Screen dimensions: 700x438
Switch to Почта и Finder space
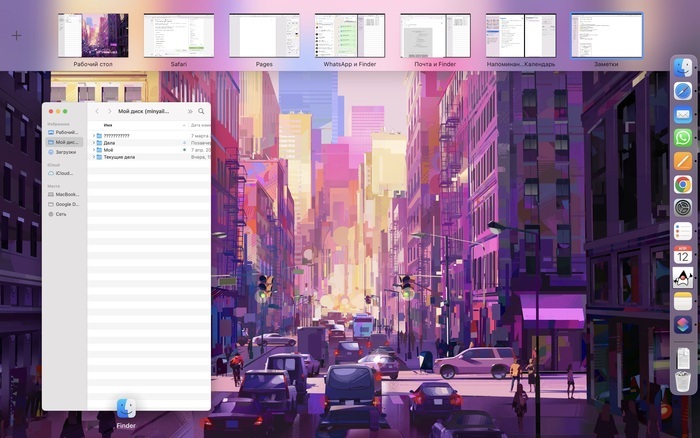(x=435, y=36)
